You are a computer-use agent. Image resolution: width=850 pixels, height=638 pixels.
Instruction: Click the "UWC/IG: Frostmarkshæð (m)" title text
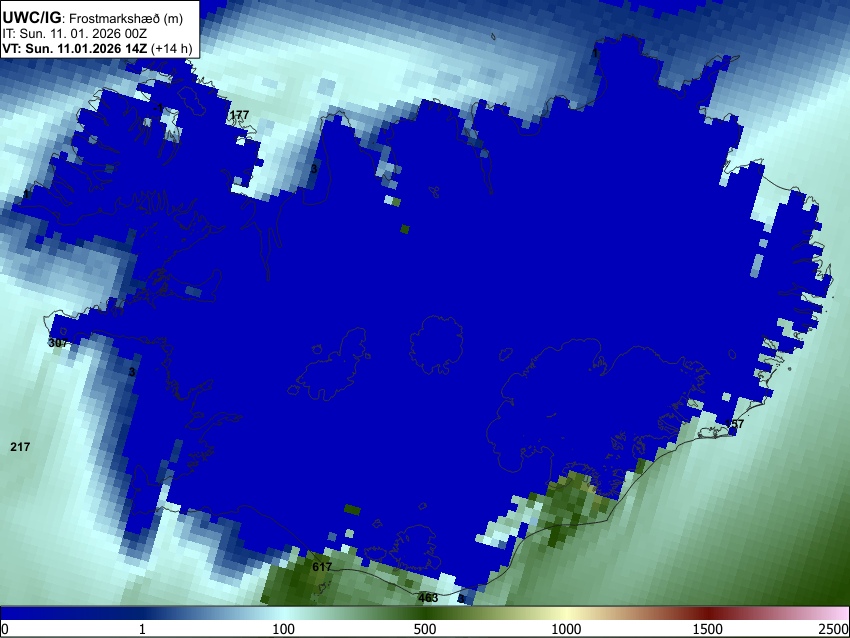[x=93, y=18]
